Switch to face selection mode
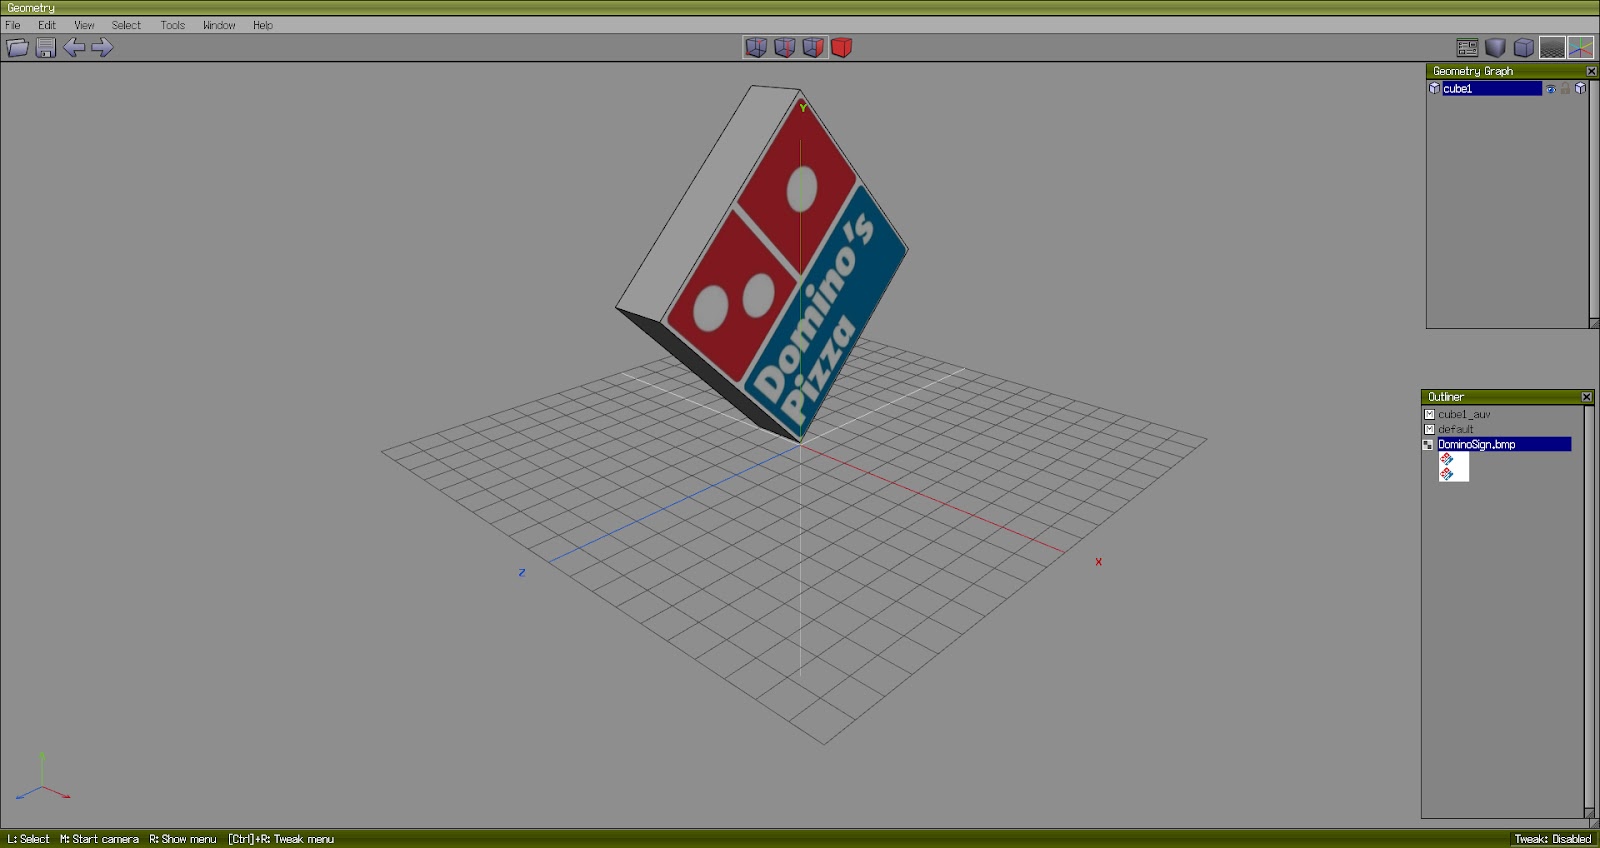1600x848 pixels. click(814, 47)
